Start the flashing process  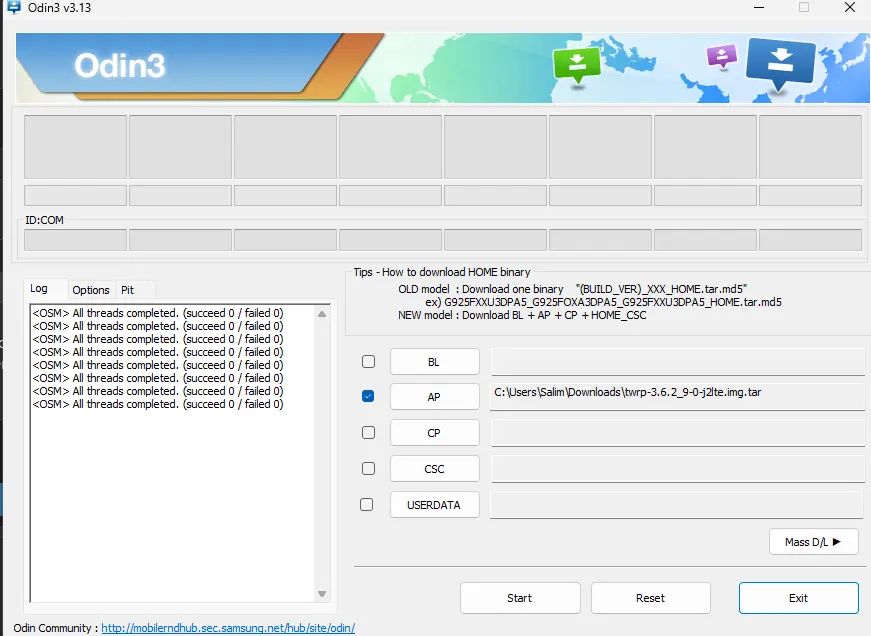(520, 598)
